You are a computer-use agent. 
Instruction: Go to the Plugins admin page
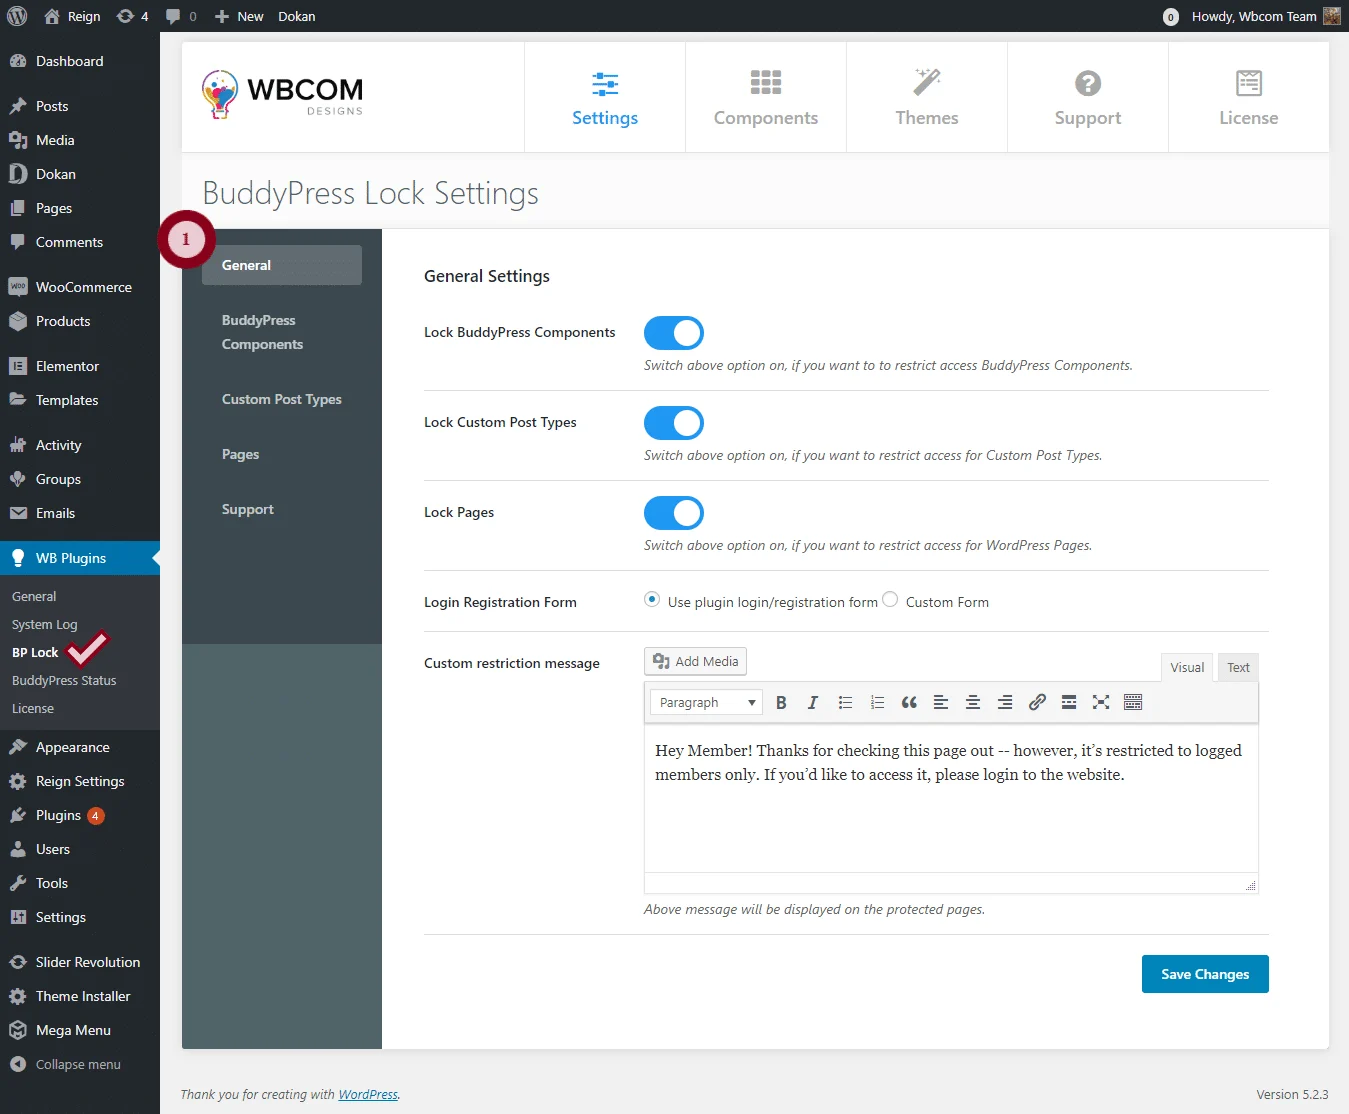[x=80, y=815]
